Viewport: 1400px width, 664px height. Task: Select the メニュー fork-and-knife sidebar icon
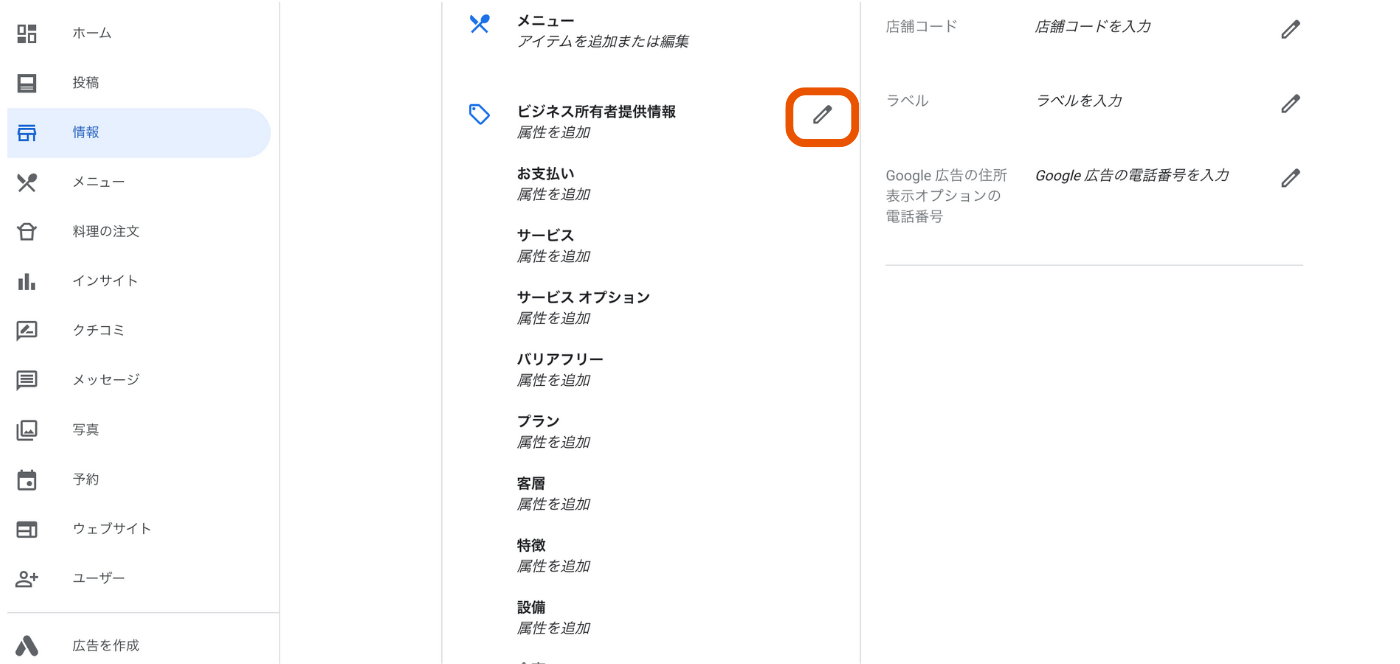[27, 182]
